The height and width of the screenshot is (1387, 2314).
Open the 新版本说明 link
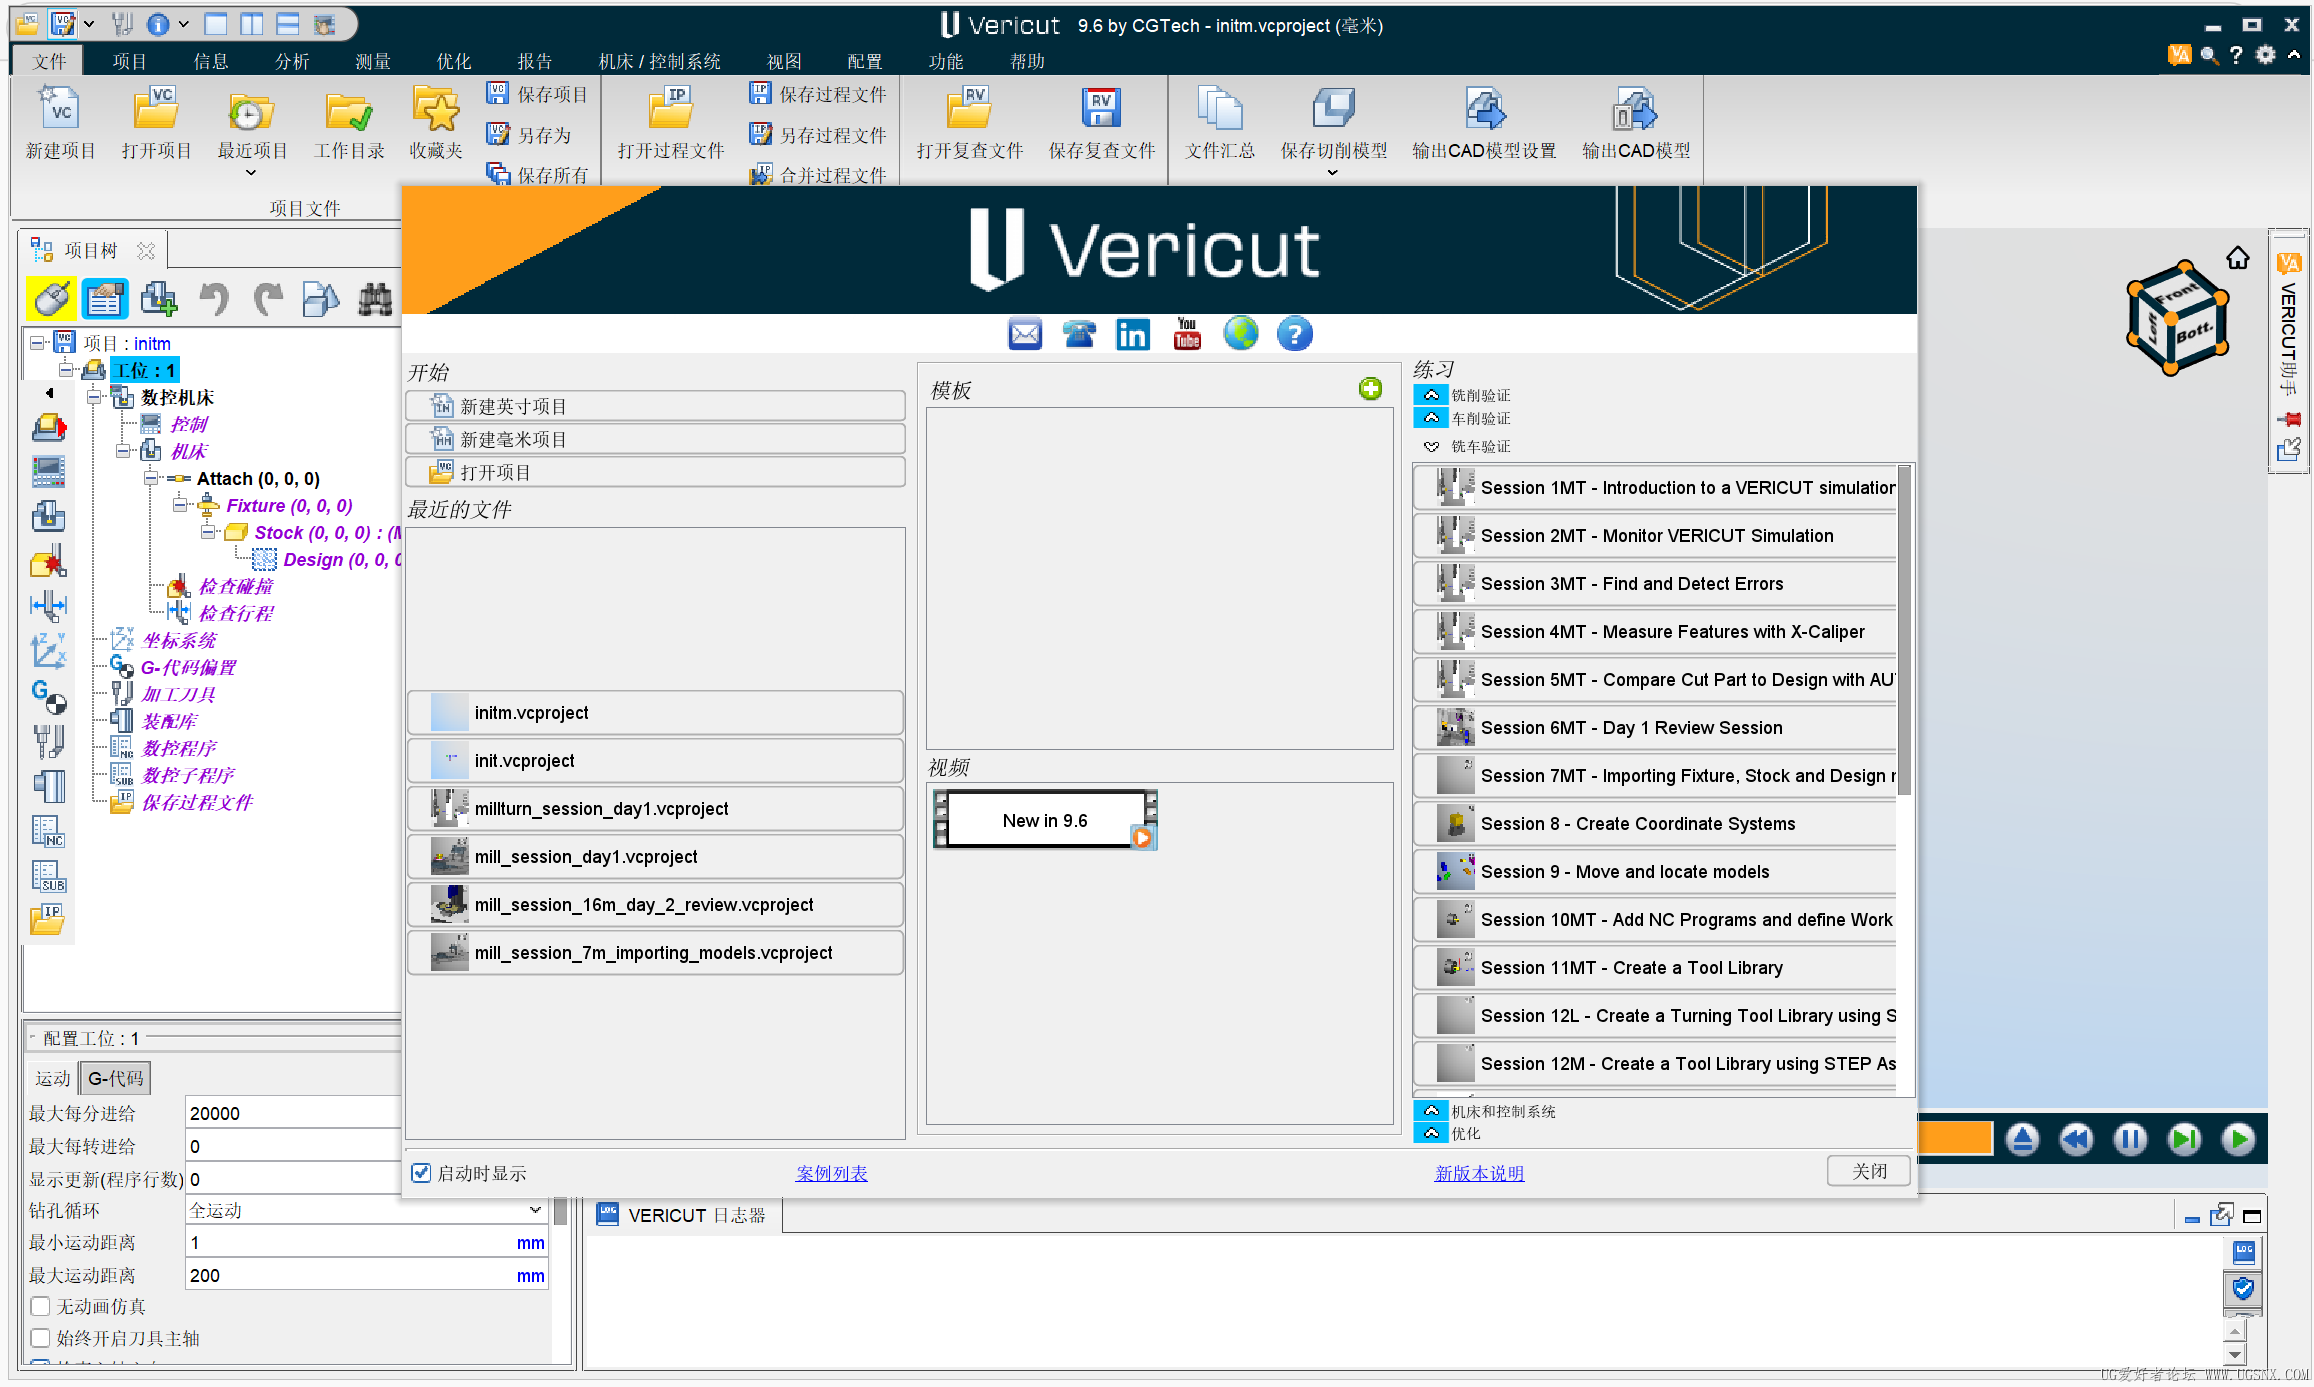[1479, 1173]
